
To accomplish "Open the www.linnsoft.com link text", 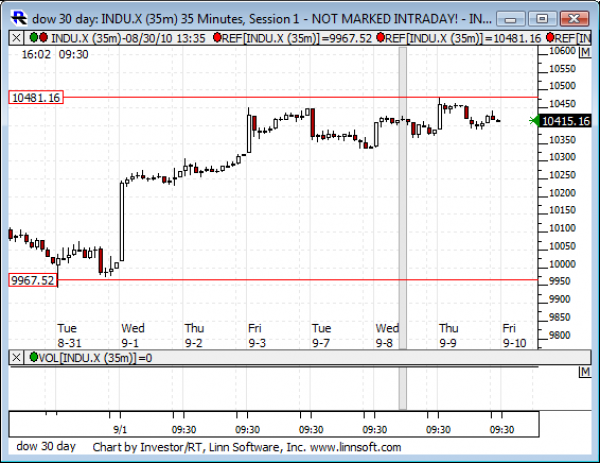I will point(355,447).
